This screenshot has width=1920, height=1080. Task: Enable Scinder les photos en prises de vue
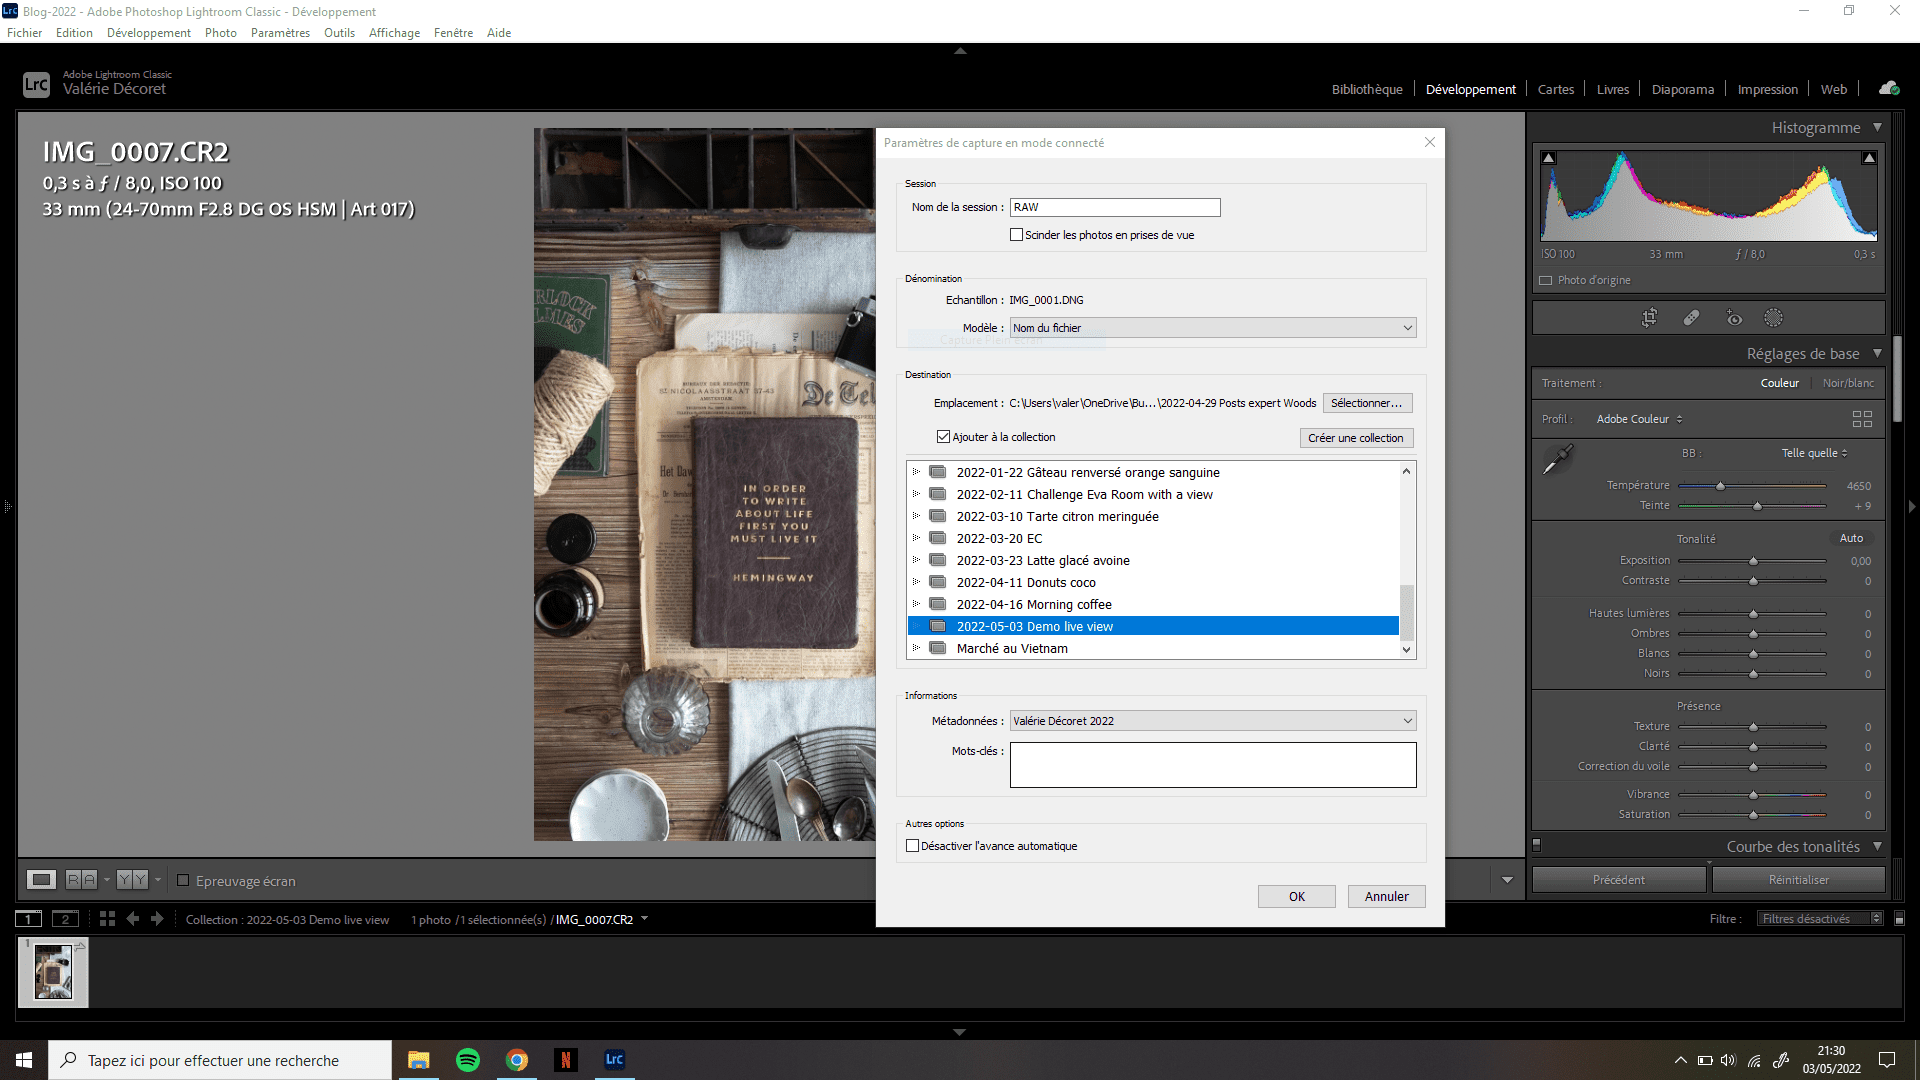[1017, 235]
